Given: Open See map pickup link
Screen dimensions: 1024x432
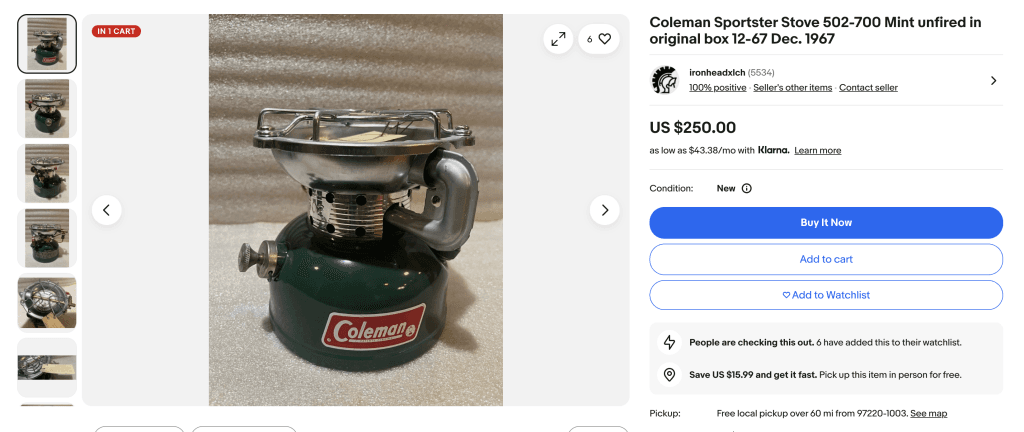Looking at the screenshot, I should [928, 413].
